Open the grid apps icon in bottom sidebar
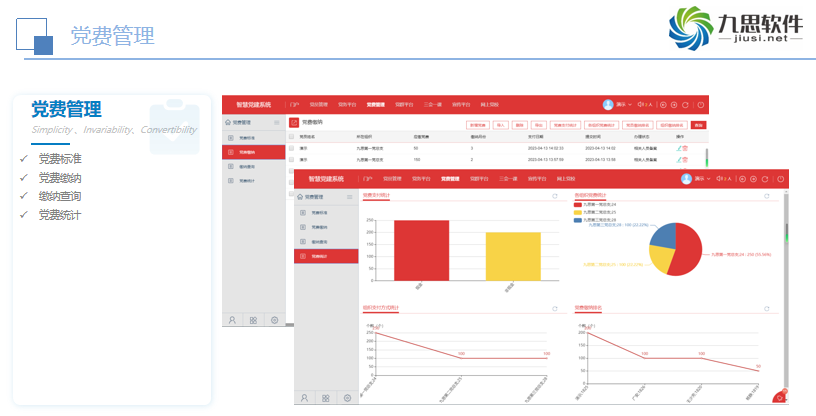 [325, 398]
